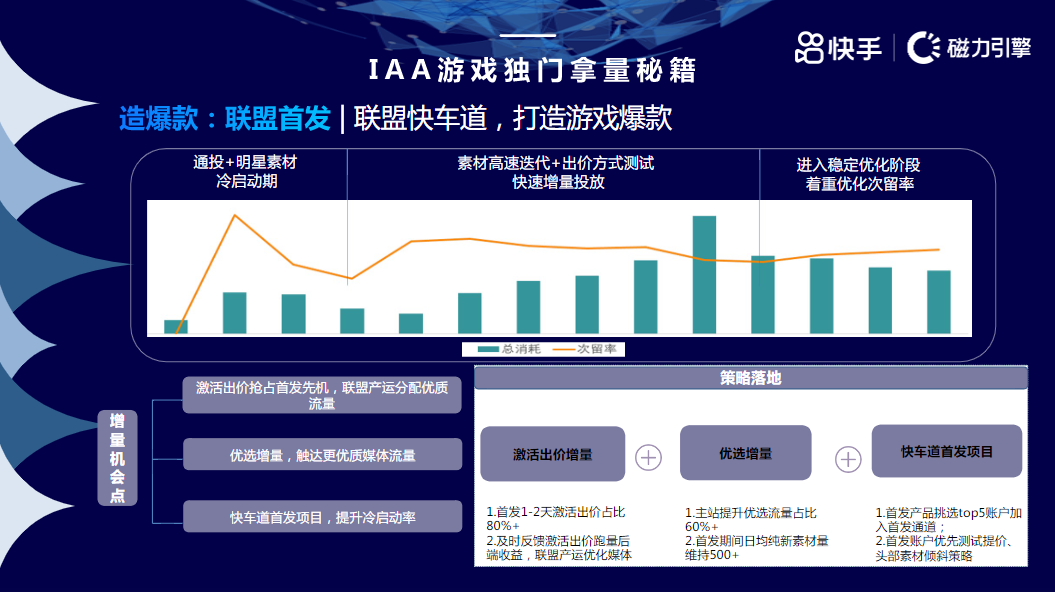
Task: Click the 优选增量 button
Action: [x=746, y=452]
